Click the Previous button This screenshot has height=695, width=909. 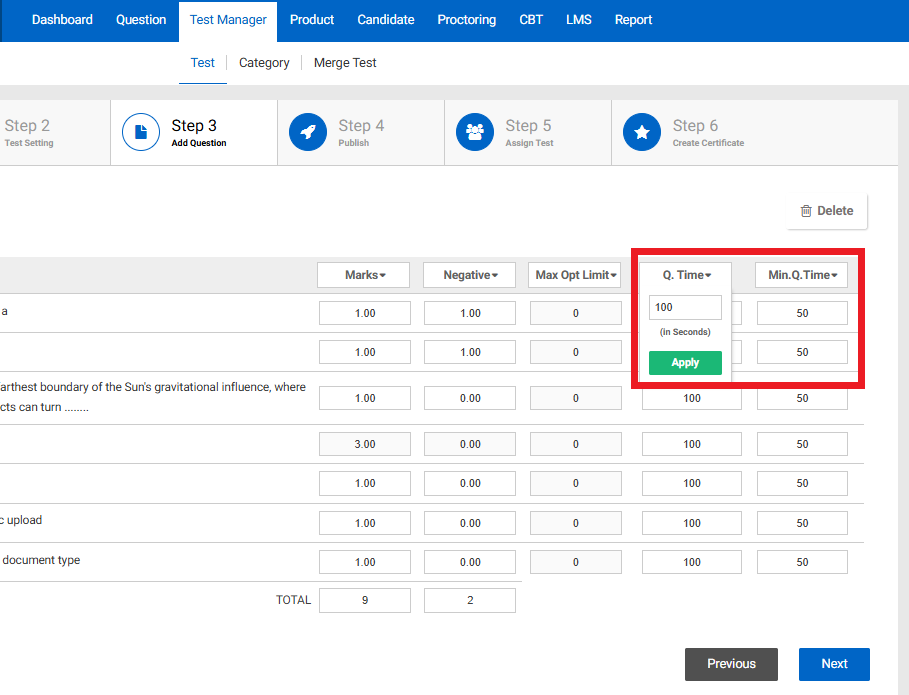click(x=731, y=664)
